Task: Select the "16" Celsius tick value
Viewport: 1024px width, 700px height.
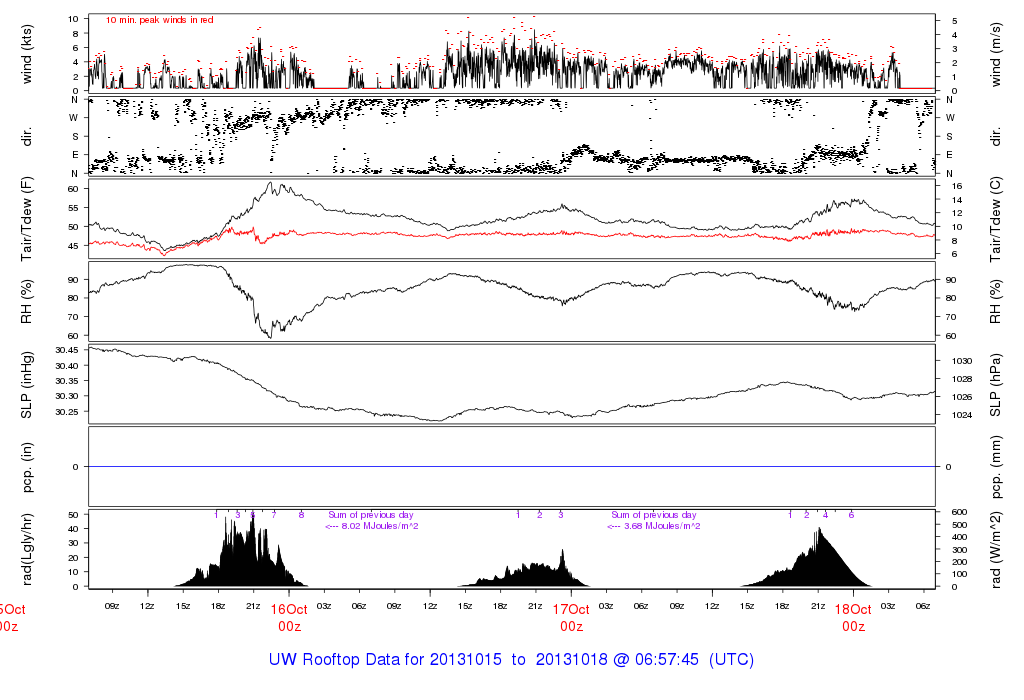Action: pyautogui.click(x=957, y=186)
